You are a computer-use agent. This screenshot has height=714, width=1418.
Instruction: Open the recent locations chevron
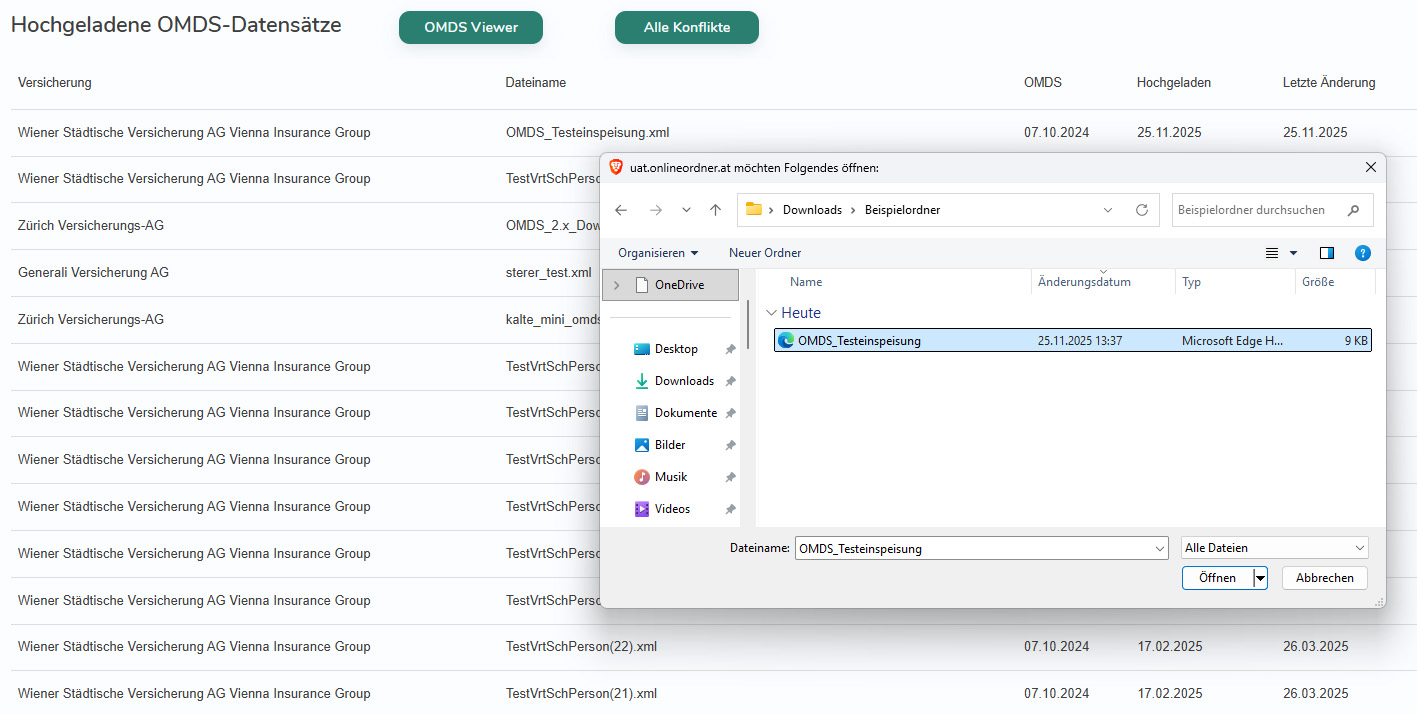click(686, 210)
